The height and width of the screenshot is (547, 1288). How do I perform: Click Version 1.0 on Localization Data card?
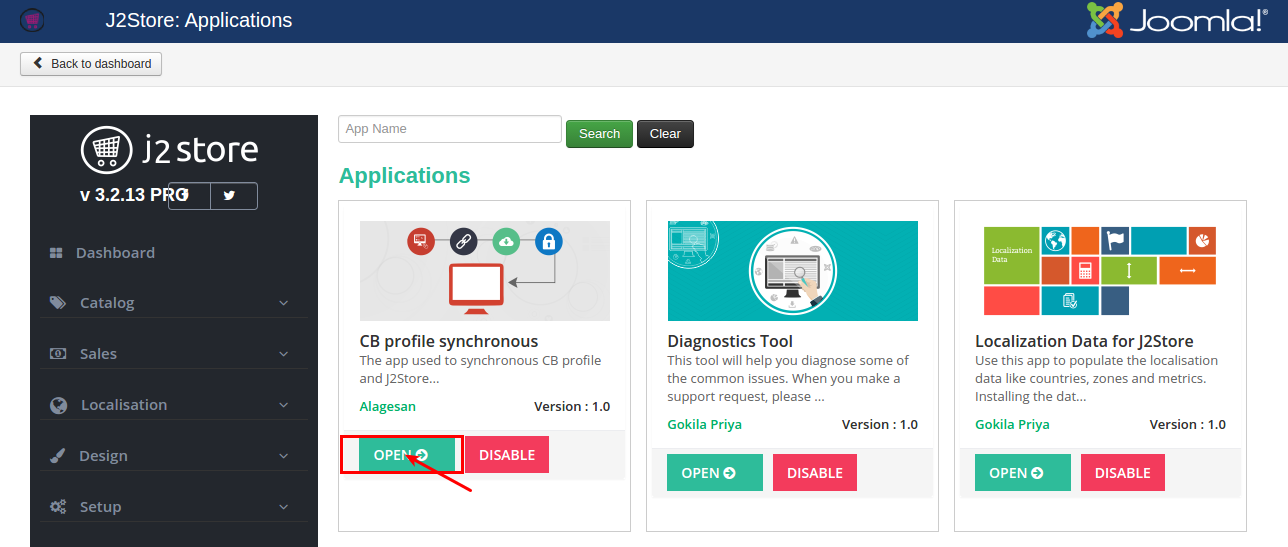click(x=1188, y=425)
